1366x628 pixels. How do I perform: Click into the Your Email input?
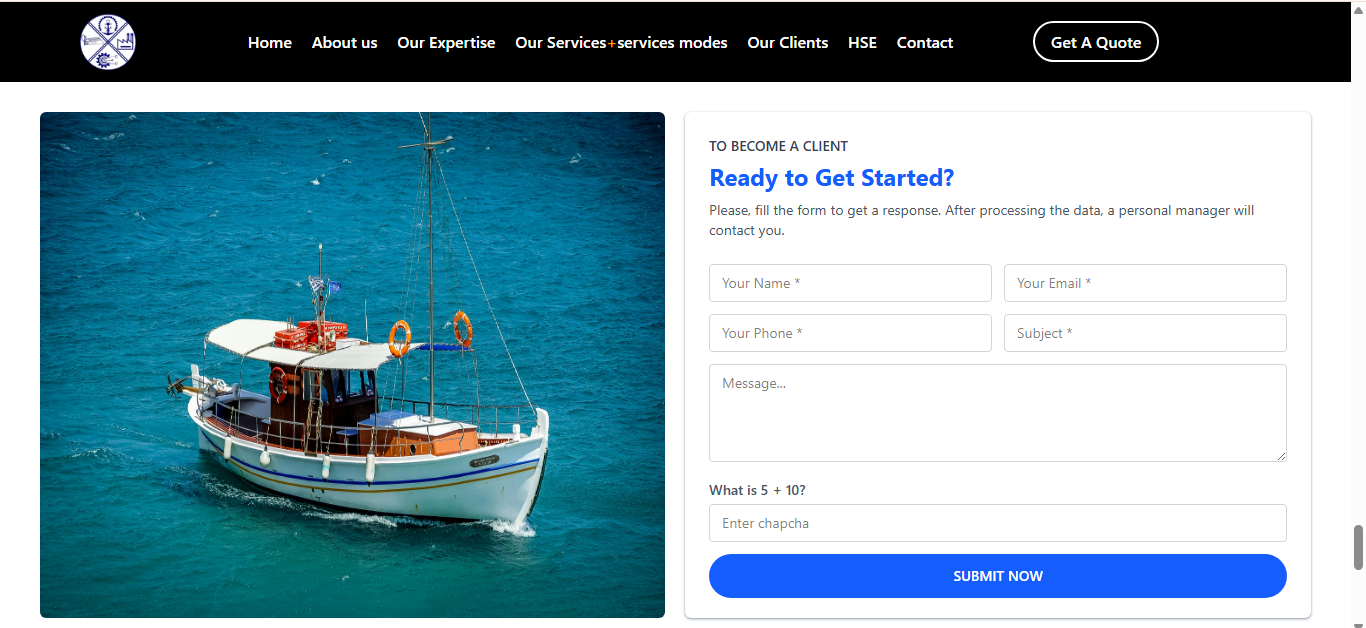tap(1145, 283)
